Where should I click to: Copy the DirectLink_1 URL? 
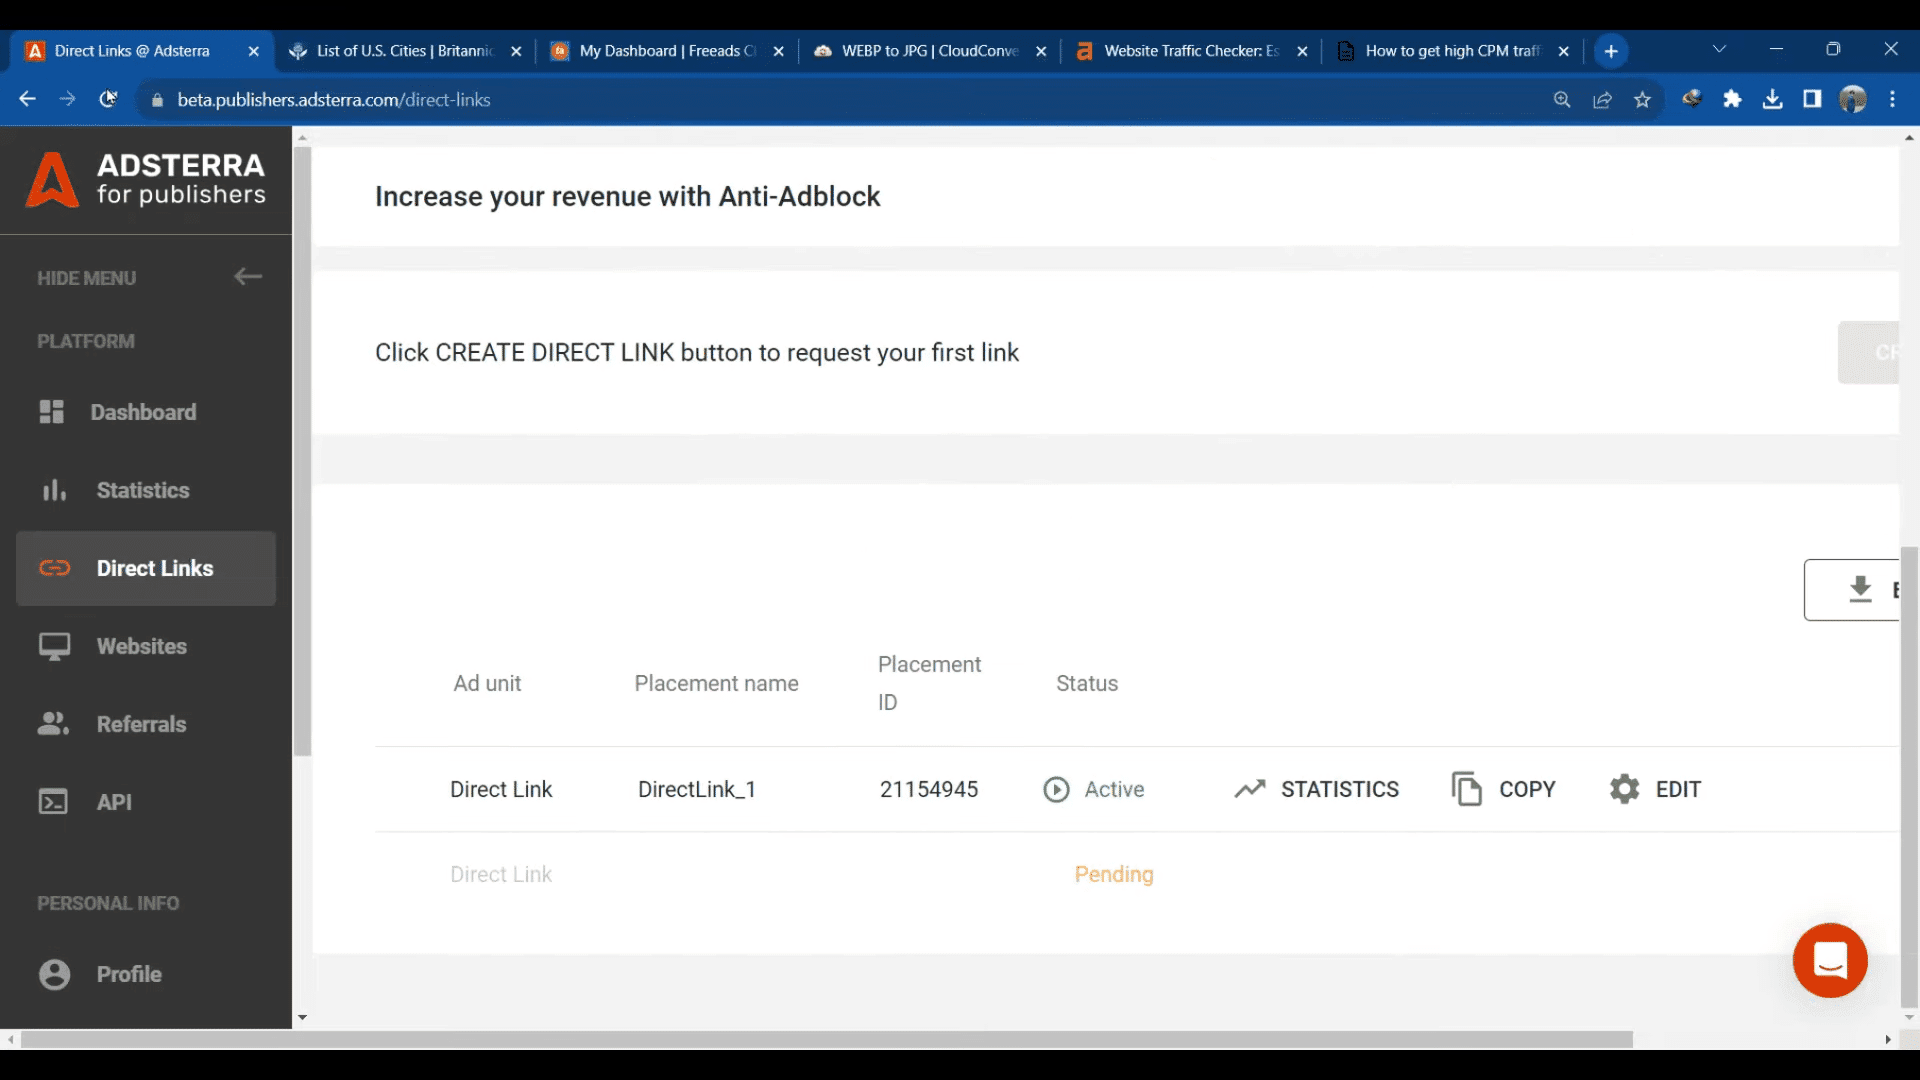coord(1503,789)
